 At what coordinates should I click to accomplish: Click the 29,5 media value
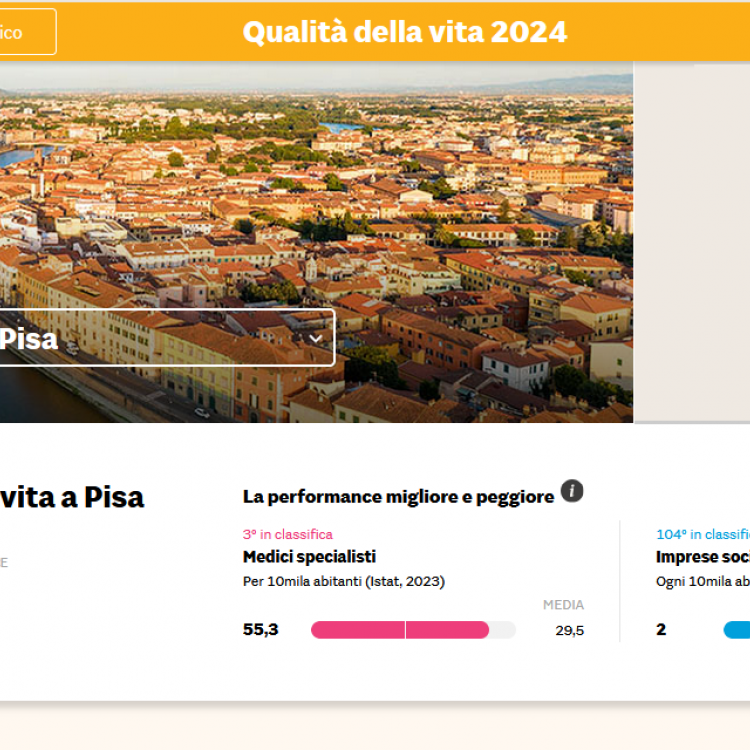[x=570, y=630]
